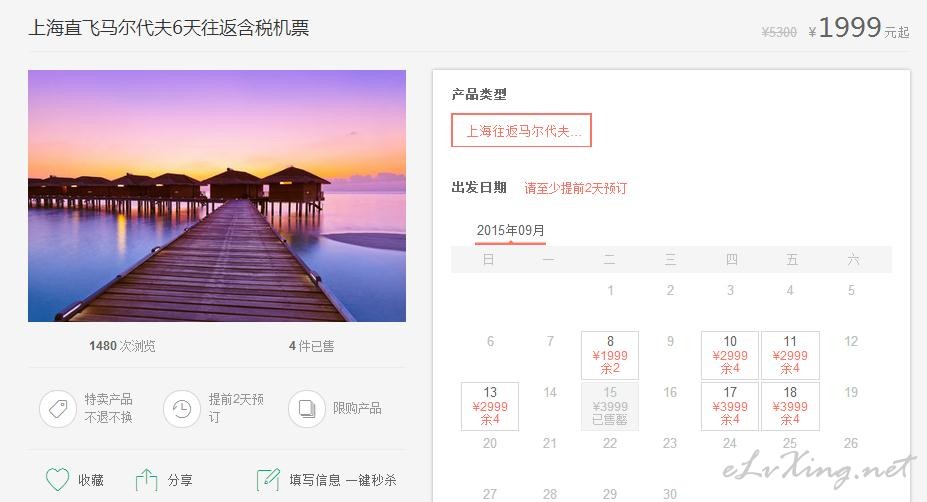Click sold-out date 15
Screen dimensions: 927x502
pyautogui.click(x=610, y=406)
